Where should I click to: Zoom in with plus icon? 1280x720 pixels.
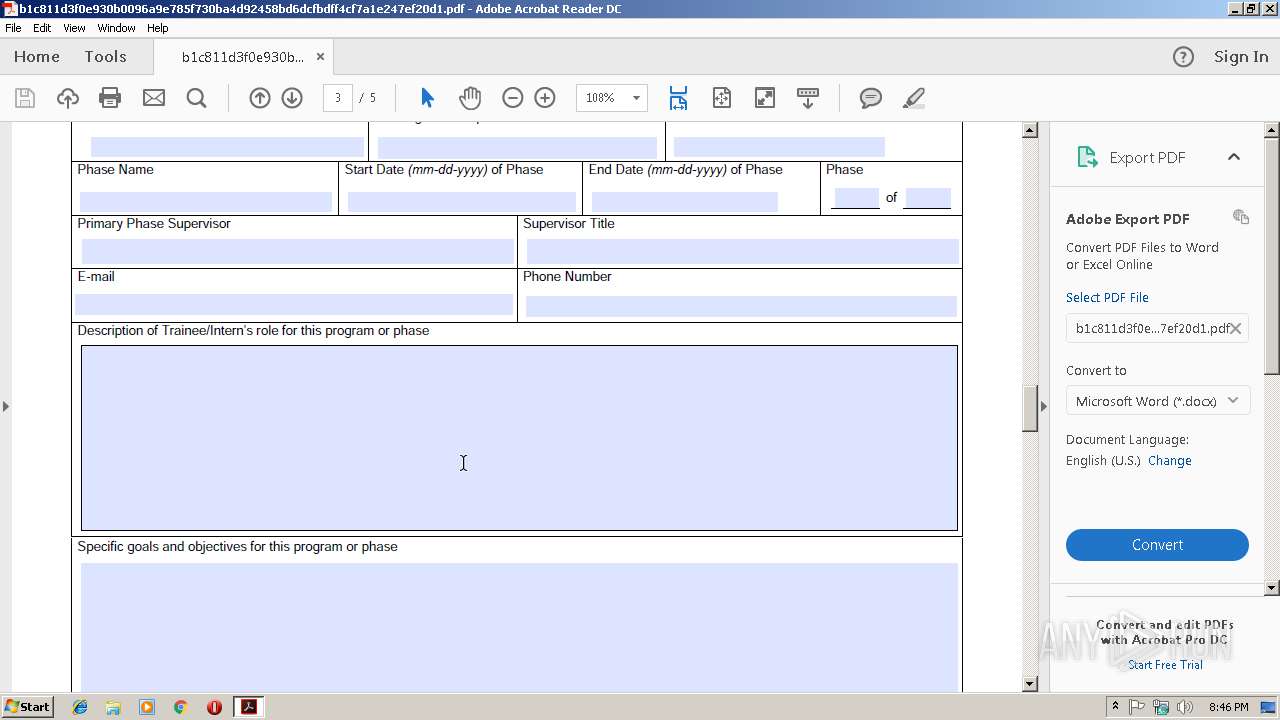tap(545, 98)
